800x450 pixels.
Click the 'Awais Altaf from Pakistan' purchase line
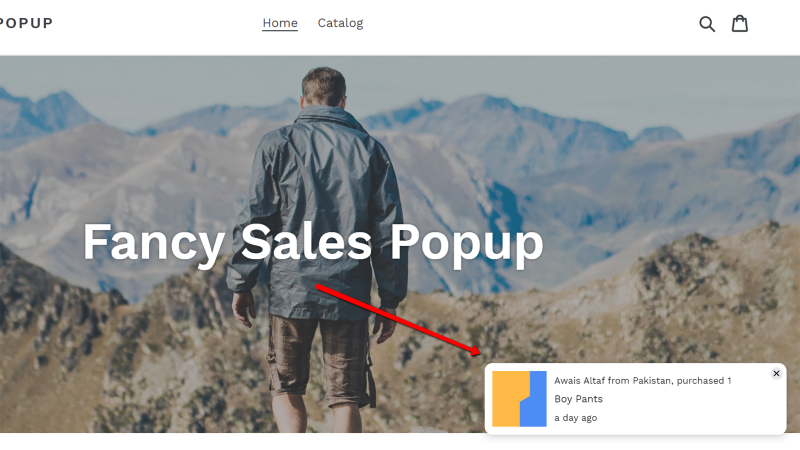(642, 381)
